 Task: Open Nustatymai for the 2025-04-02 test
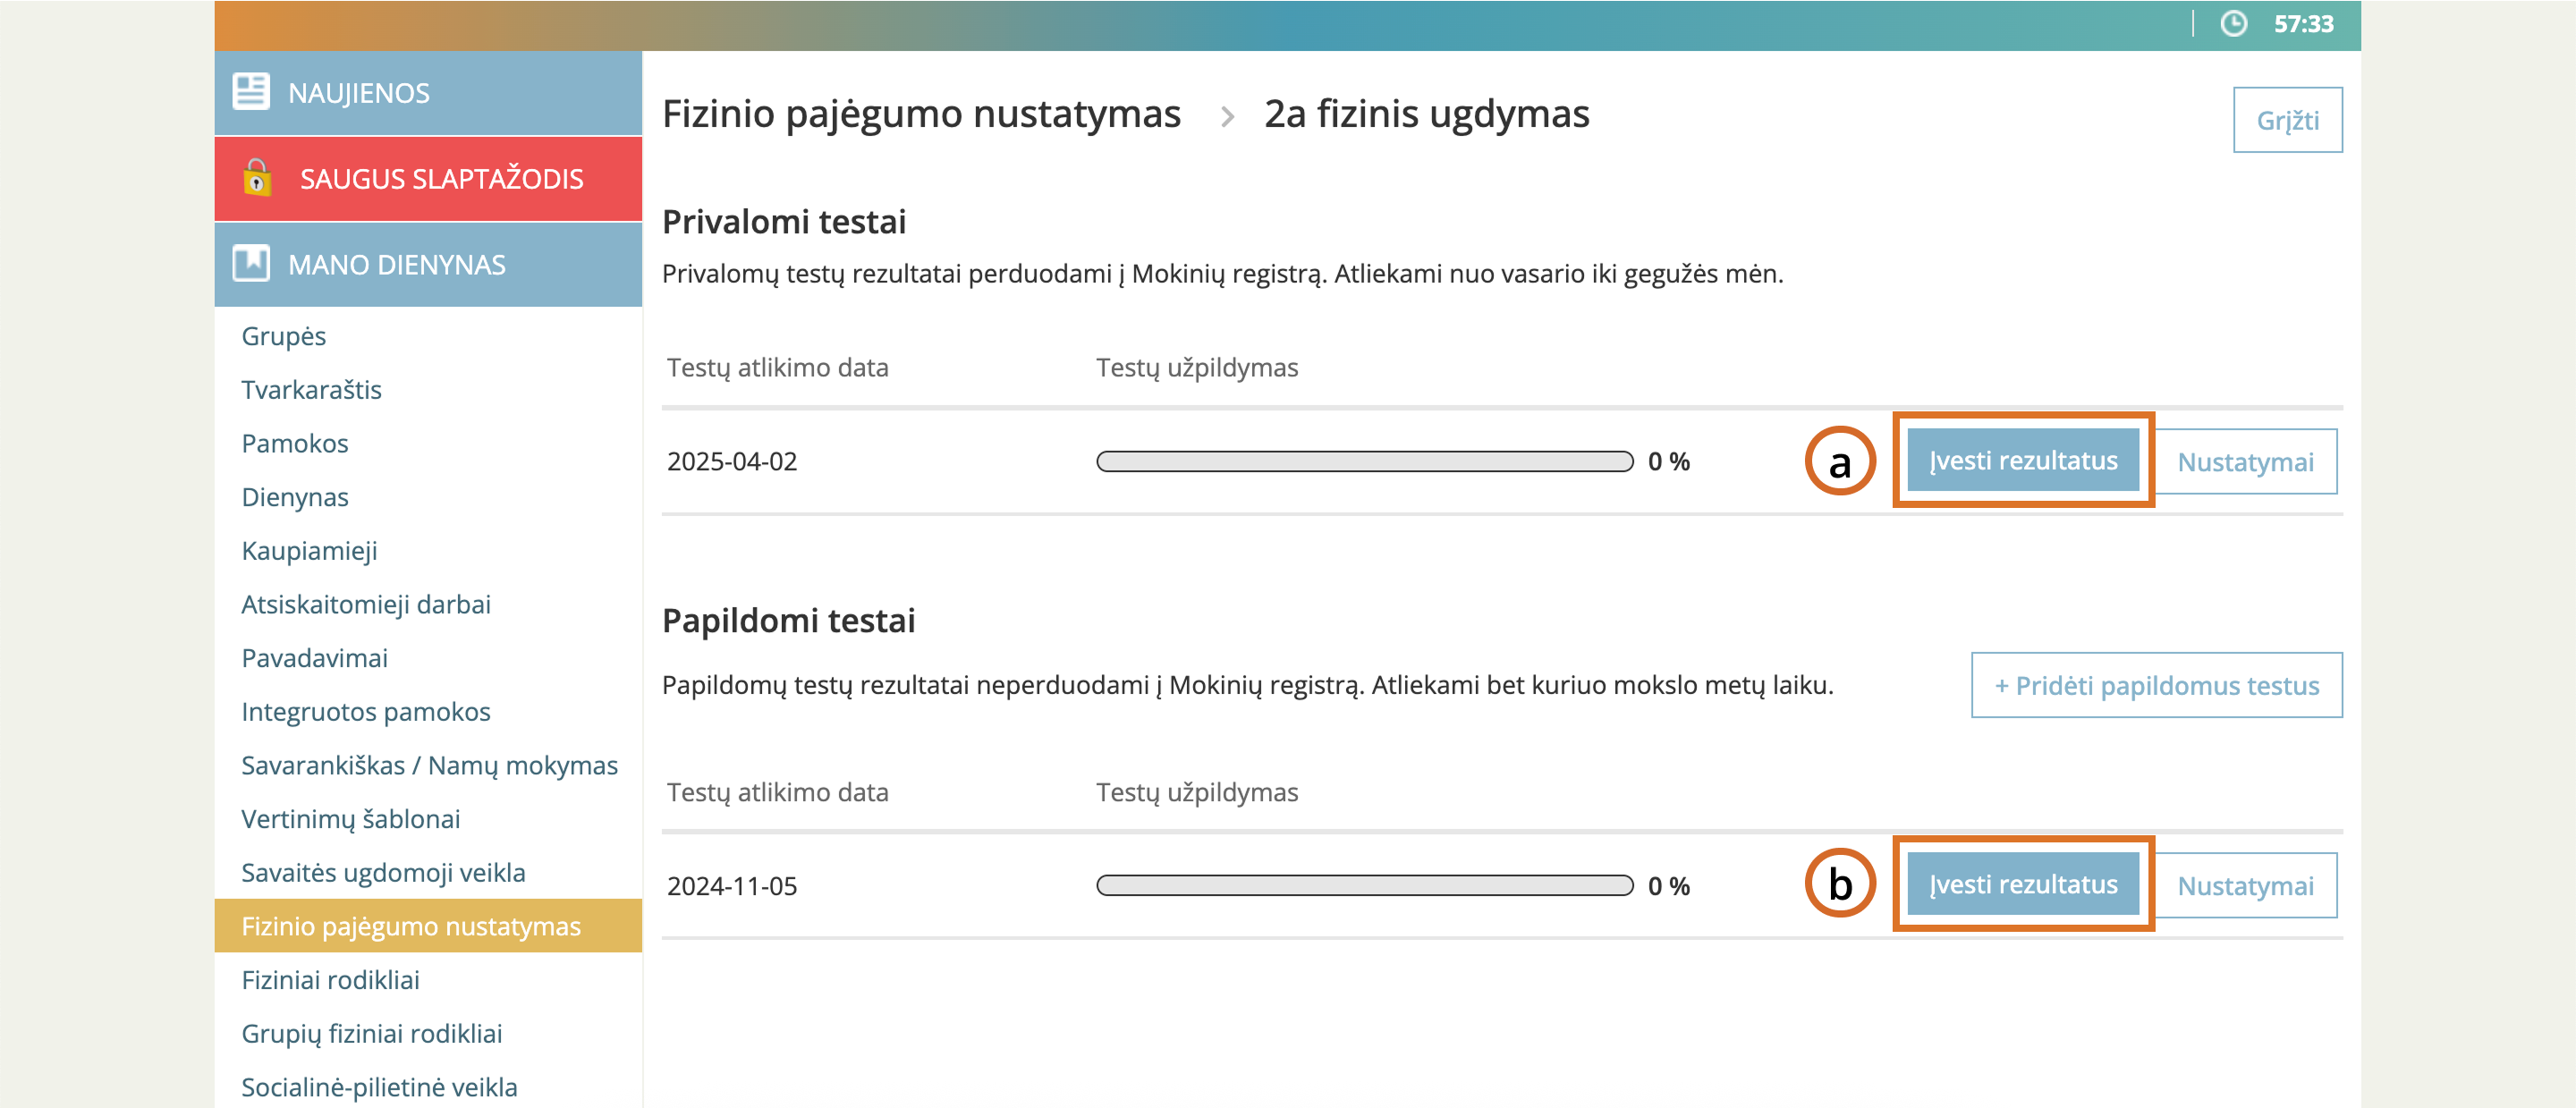click(2245, 462)
